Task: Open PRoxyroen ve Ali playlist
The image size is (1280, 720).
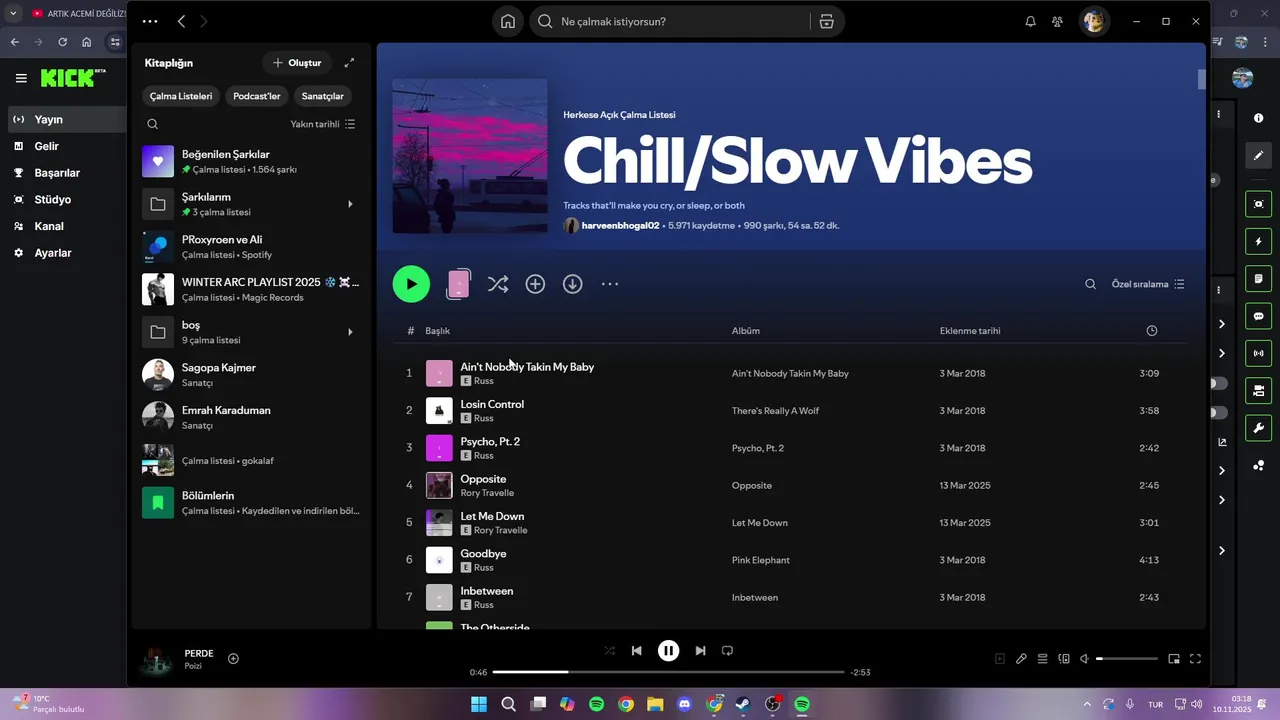Action: (250, 247)
